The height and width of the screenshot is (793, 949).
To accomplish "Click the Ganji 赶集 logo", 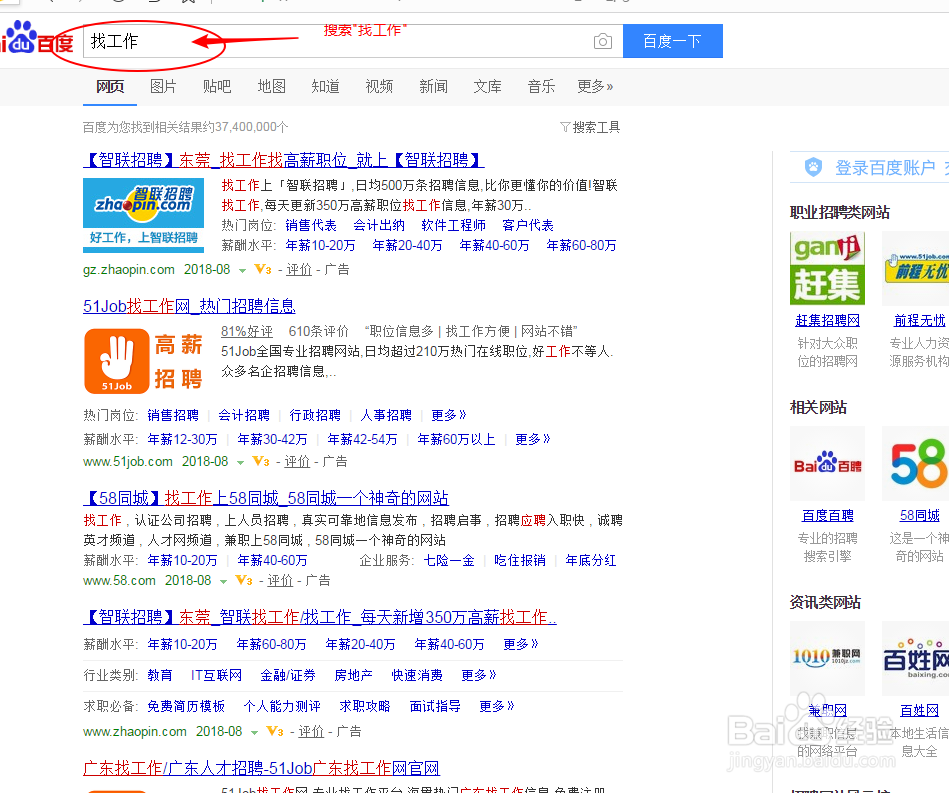I will click(x=827, y=268).
